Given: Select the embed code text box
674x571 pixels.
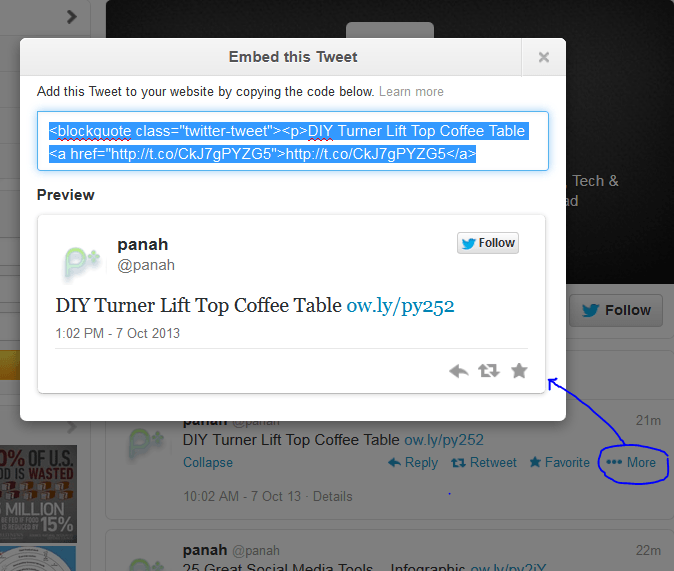Looking at the screenshot, I should click(x=293, y=141).
